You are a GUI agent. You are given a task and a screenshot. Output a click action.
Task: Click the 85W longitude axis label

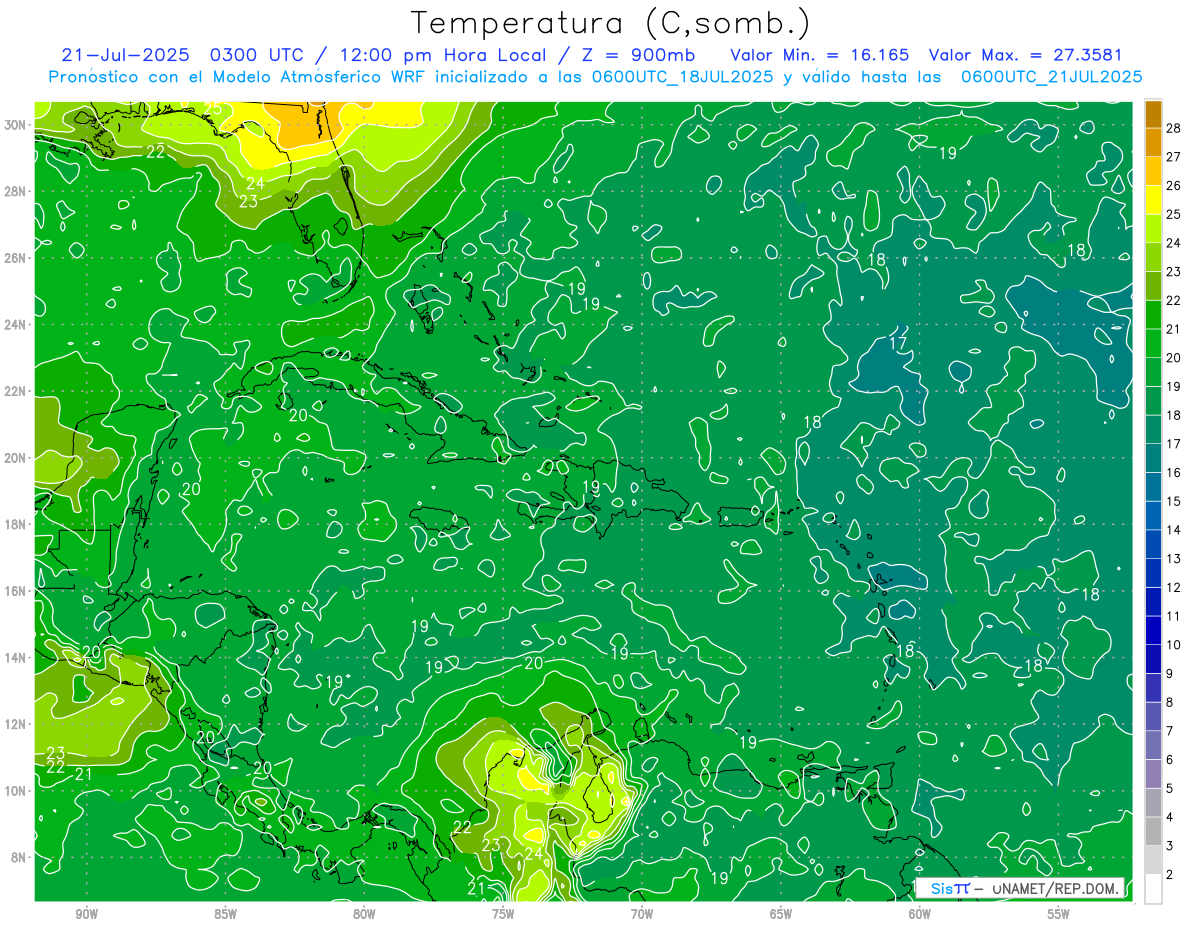coord(225,914)
